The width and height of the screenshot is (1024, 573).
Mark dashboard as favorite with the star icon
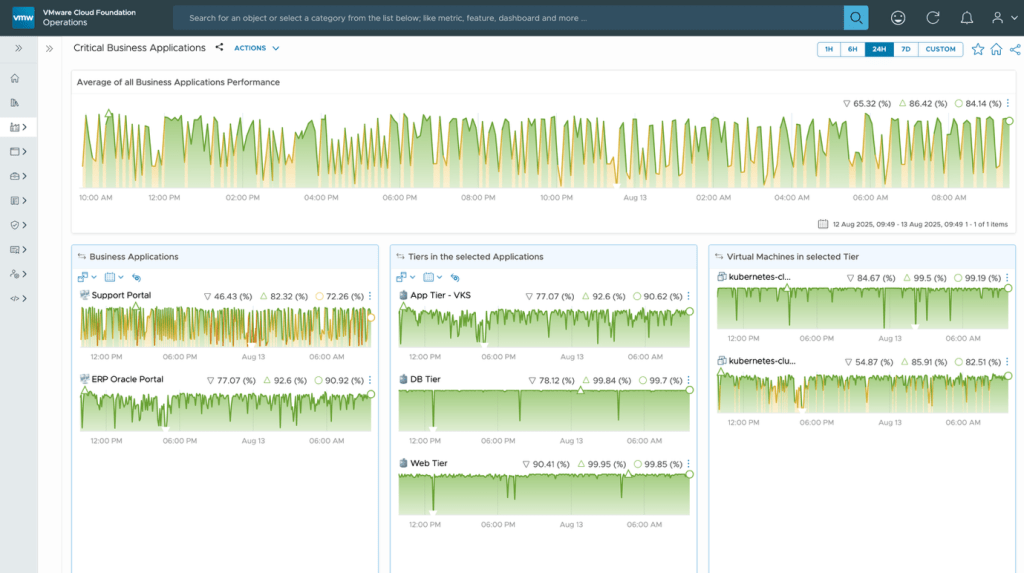click(x=978, y=49)
